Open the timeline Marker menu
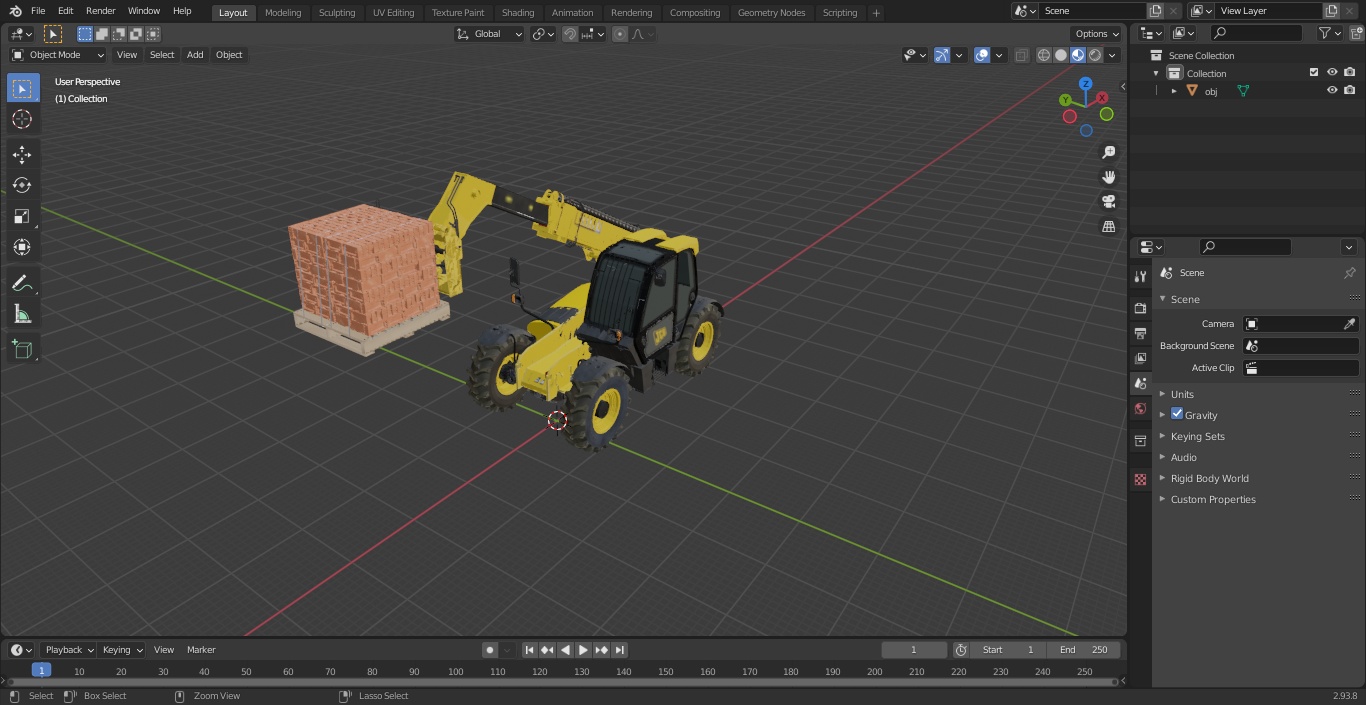The height and width of the screenshot is (705, 1366). [201, 650]
